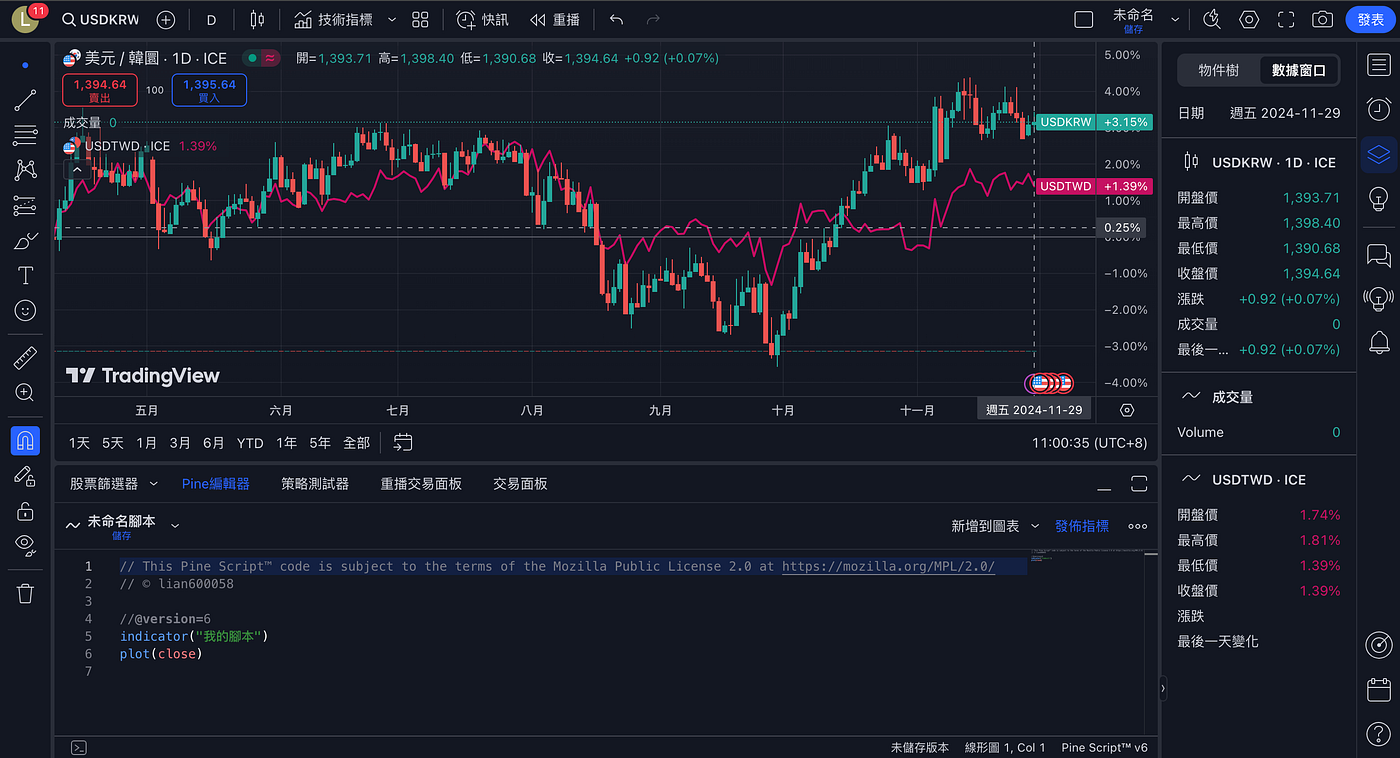The image size is (1400, 758).
Task: Open the forecasting and position tools
Action: [25, 206]
